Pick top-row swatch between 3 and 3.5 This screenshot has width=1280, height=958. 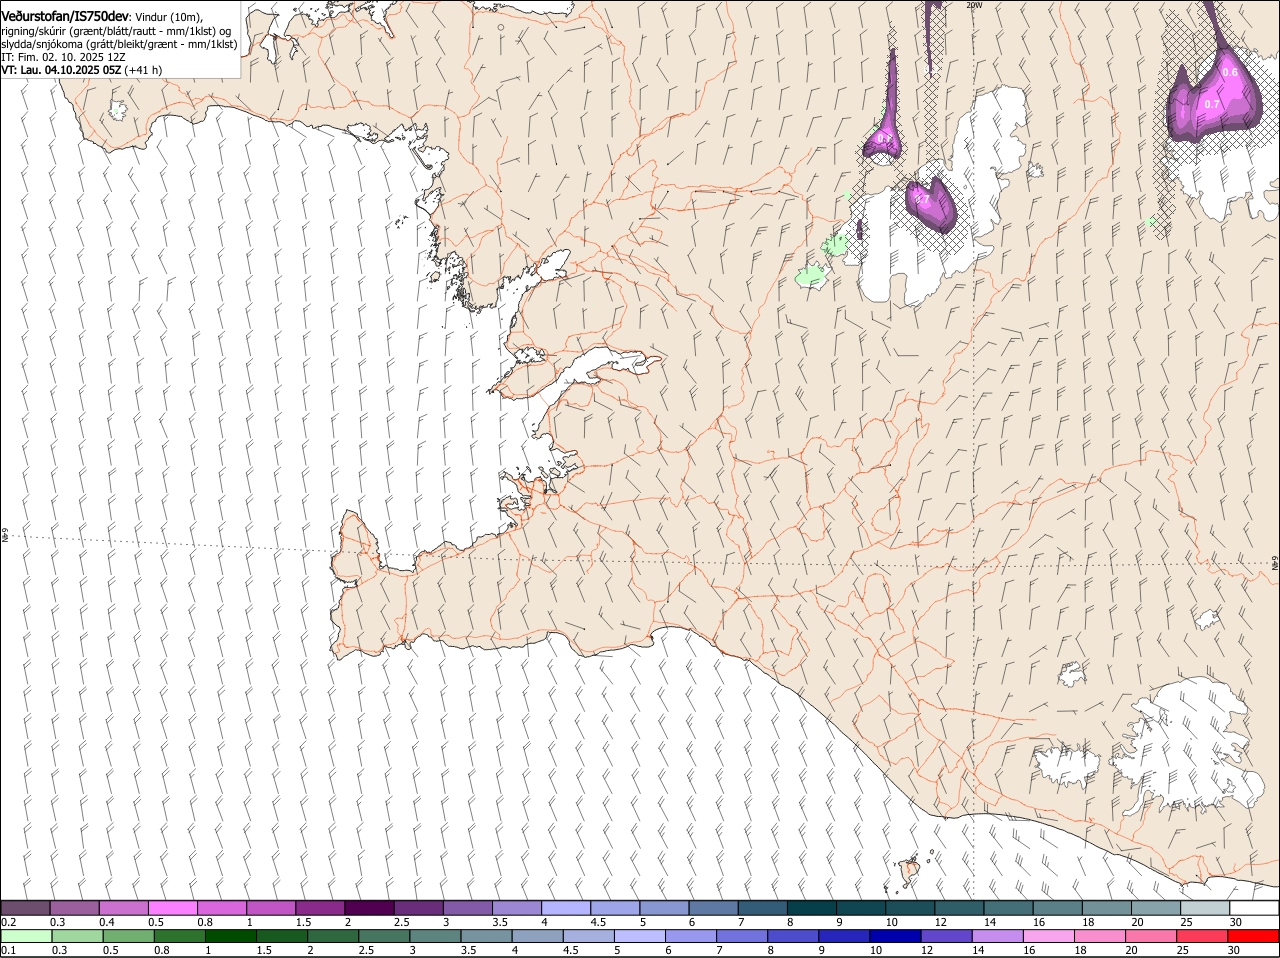click(x=467, y=908)
